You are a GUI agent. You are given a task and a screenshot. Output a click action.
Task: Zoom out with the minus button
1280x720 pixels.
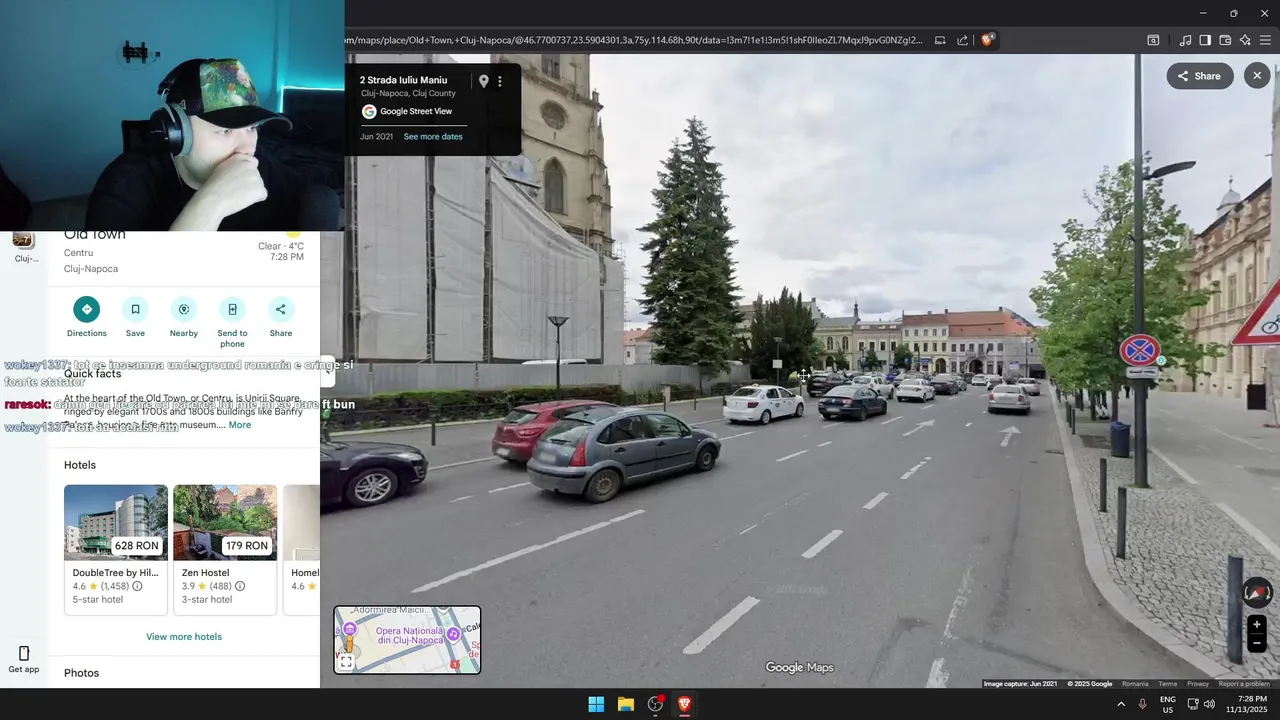[1257, 644]
